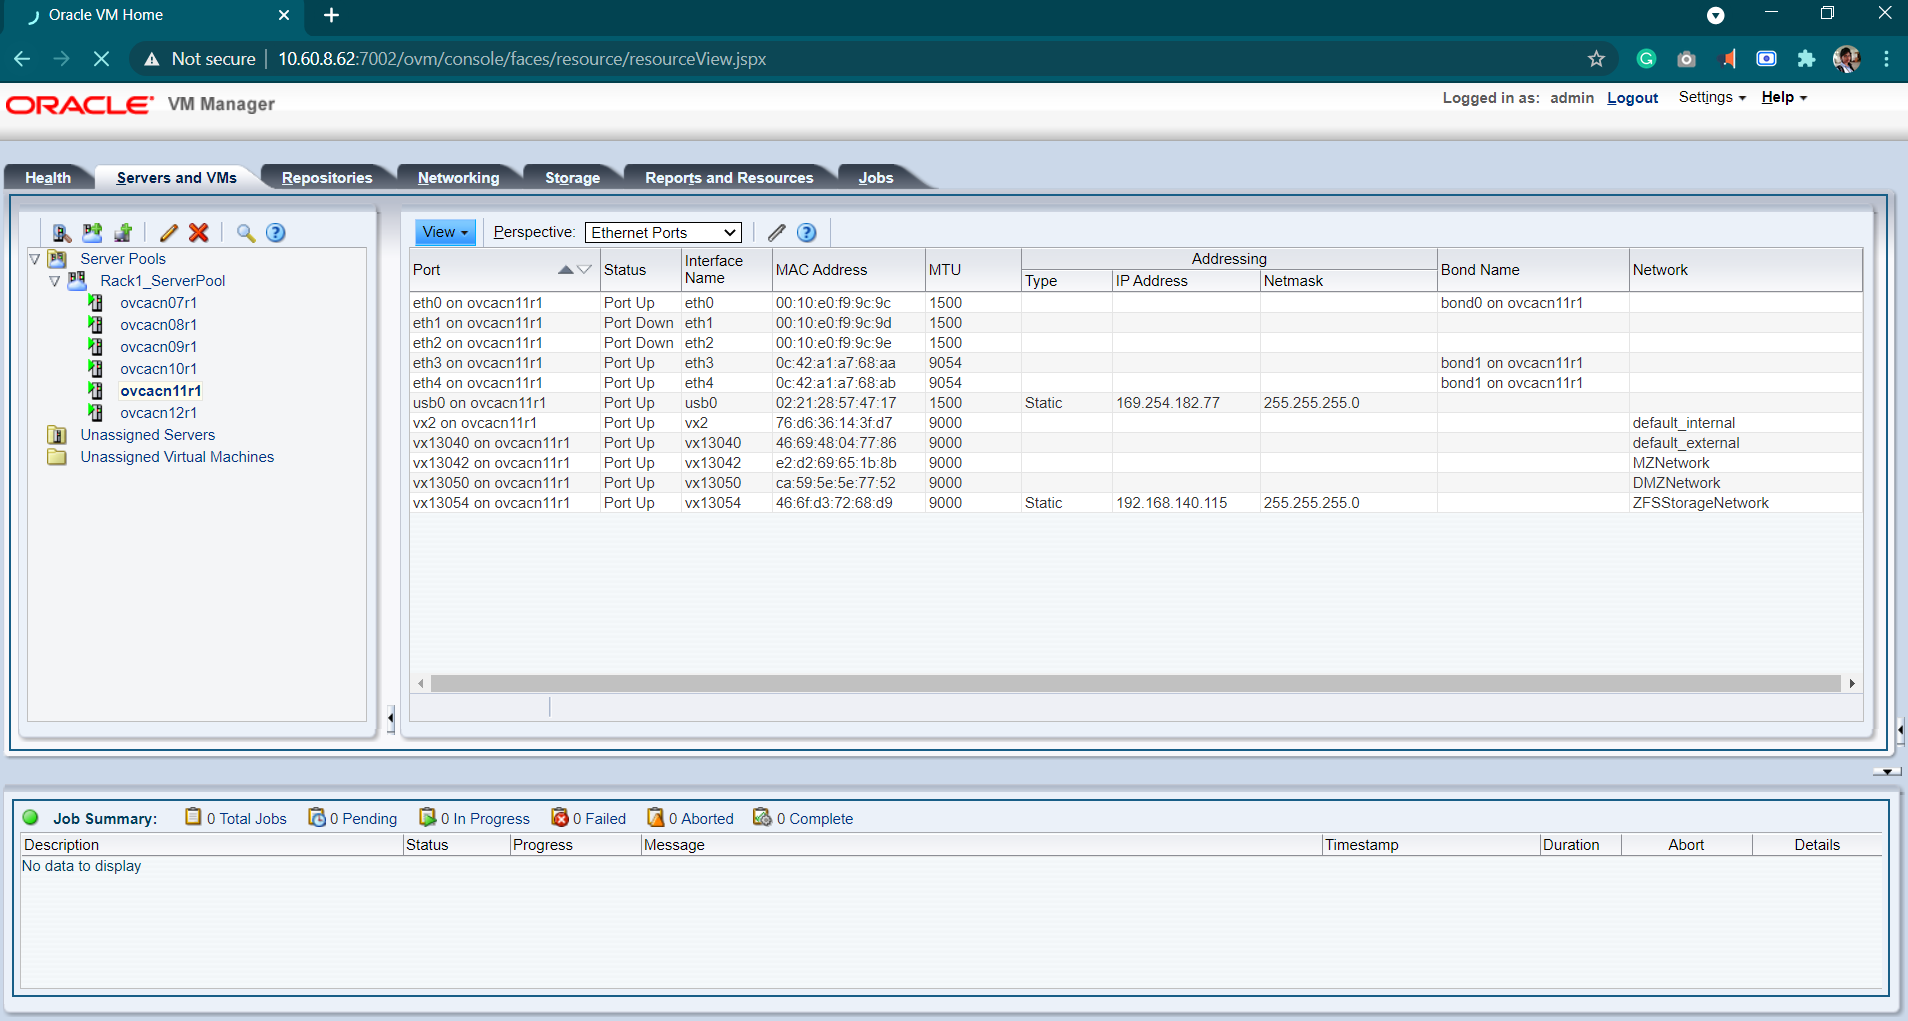Open the Perspective Ethernet Ports dropdown
The height and width of the screenshot is (1021, 1908).
(x=663, y=233)
